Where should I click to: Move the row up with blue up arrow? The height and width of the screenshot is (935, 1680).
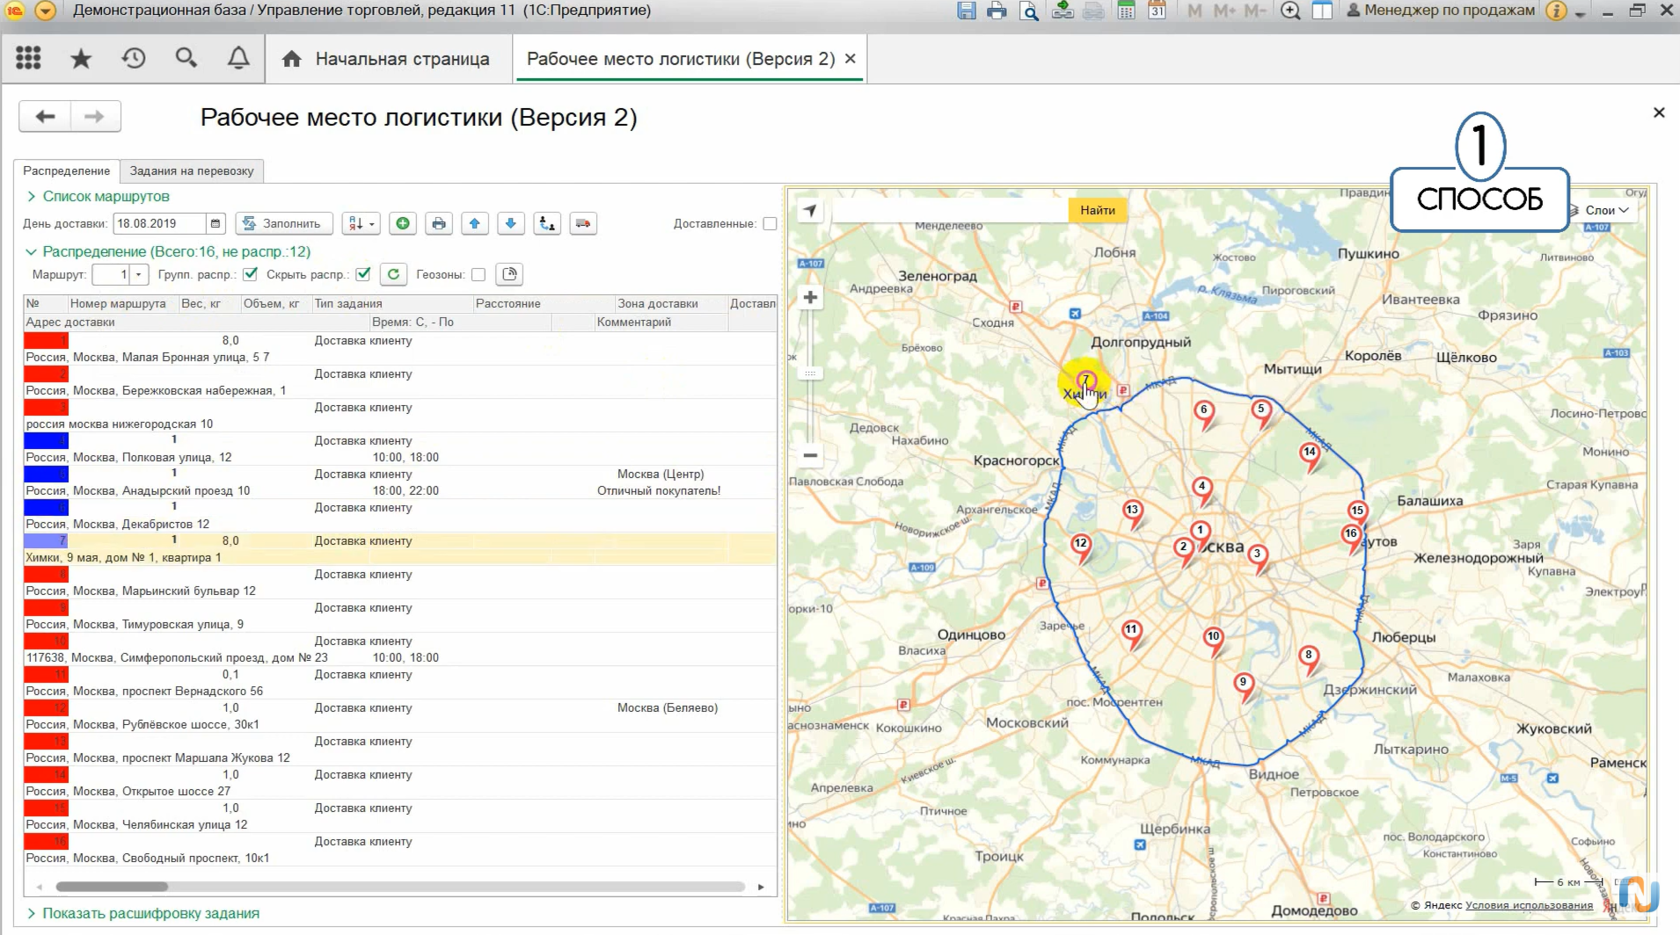(x=475, y=224)
